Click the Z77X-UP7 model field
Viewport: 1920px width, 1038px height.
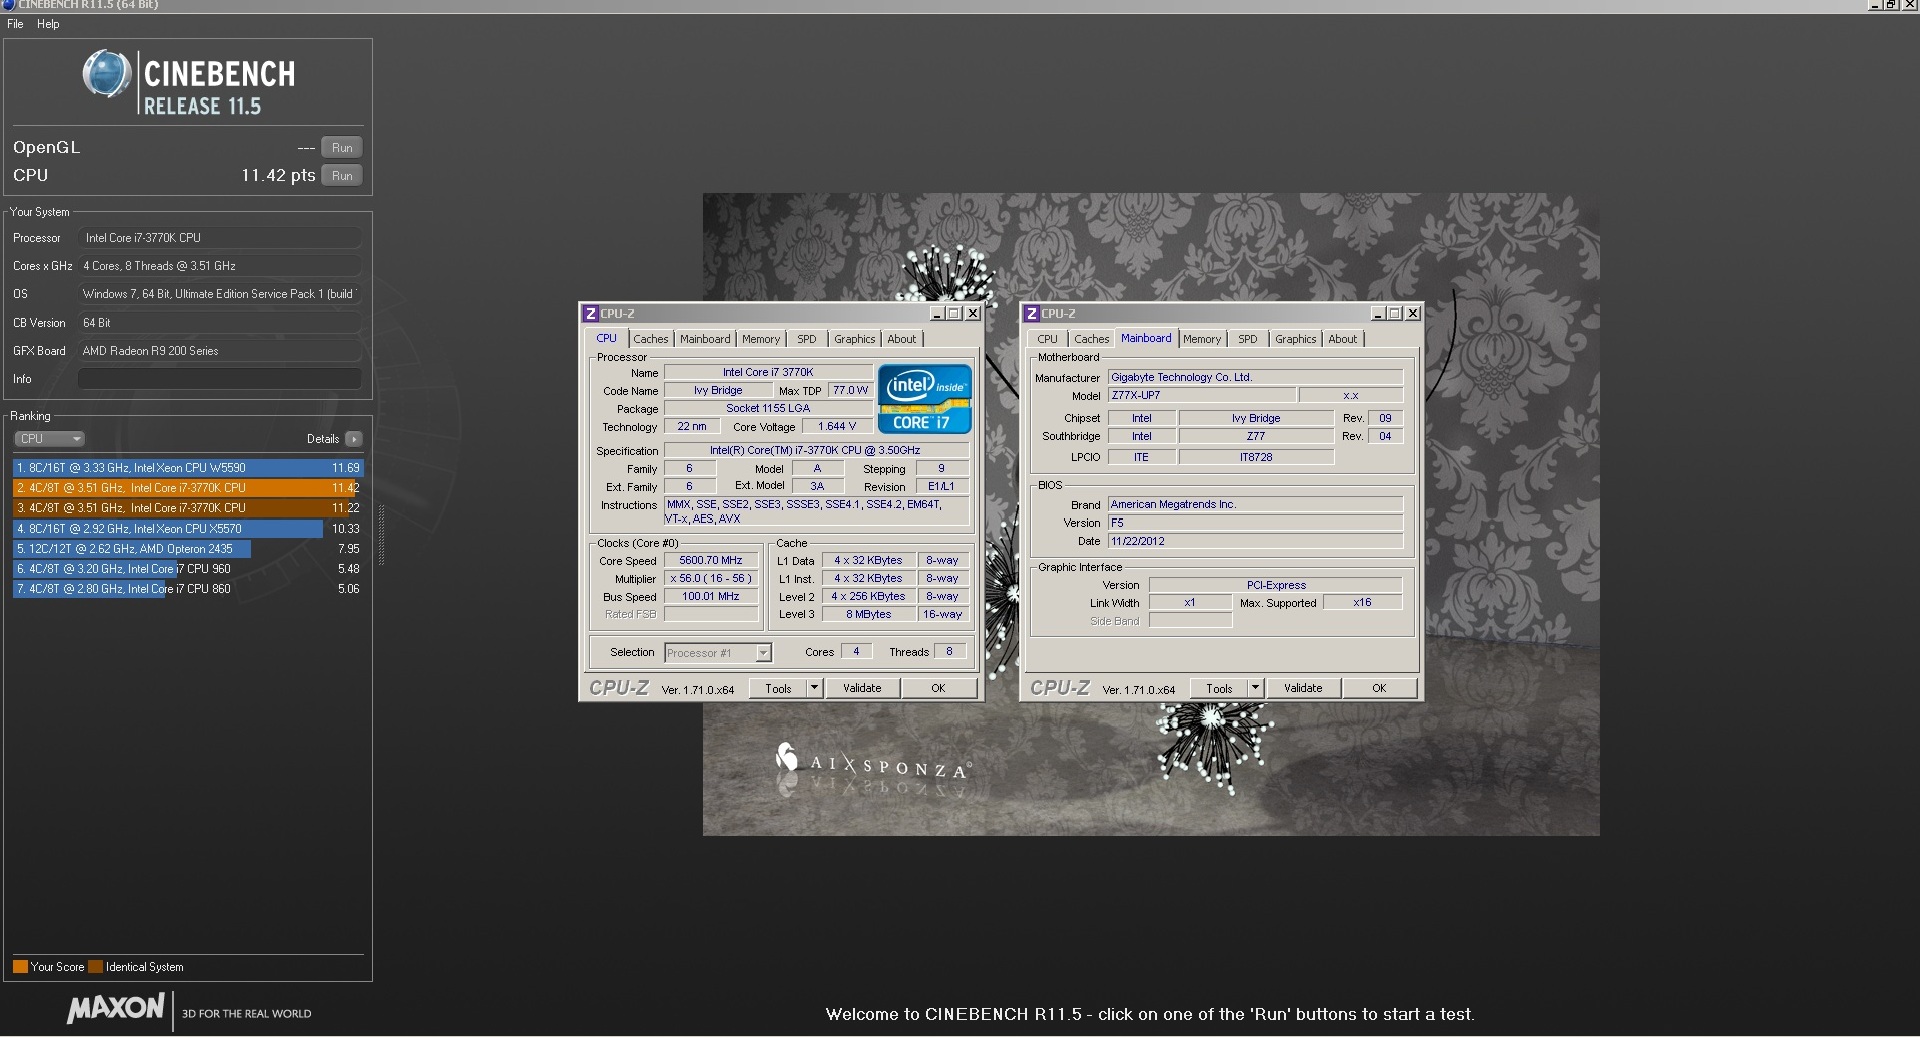pyautogui.click(x=1202, y=396)
